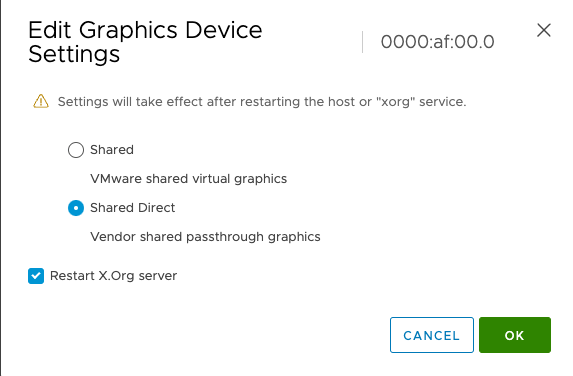Click the "Restart X.Org server" label text

click(113, 276)
